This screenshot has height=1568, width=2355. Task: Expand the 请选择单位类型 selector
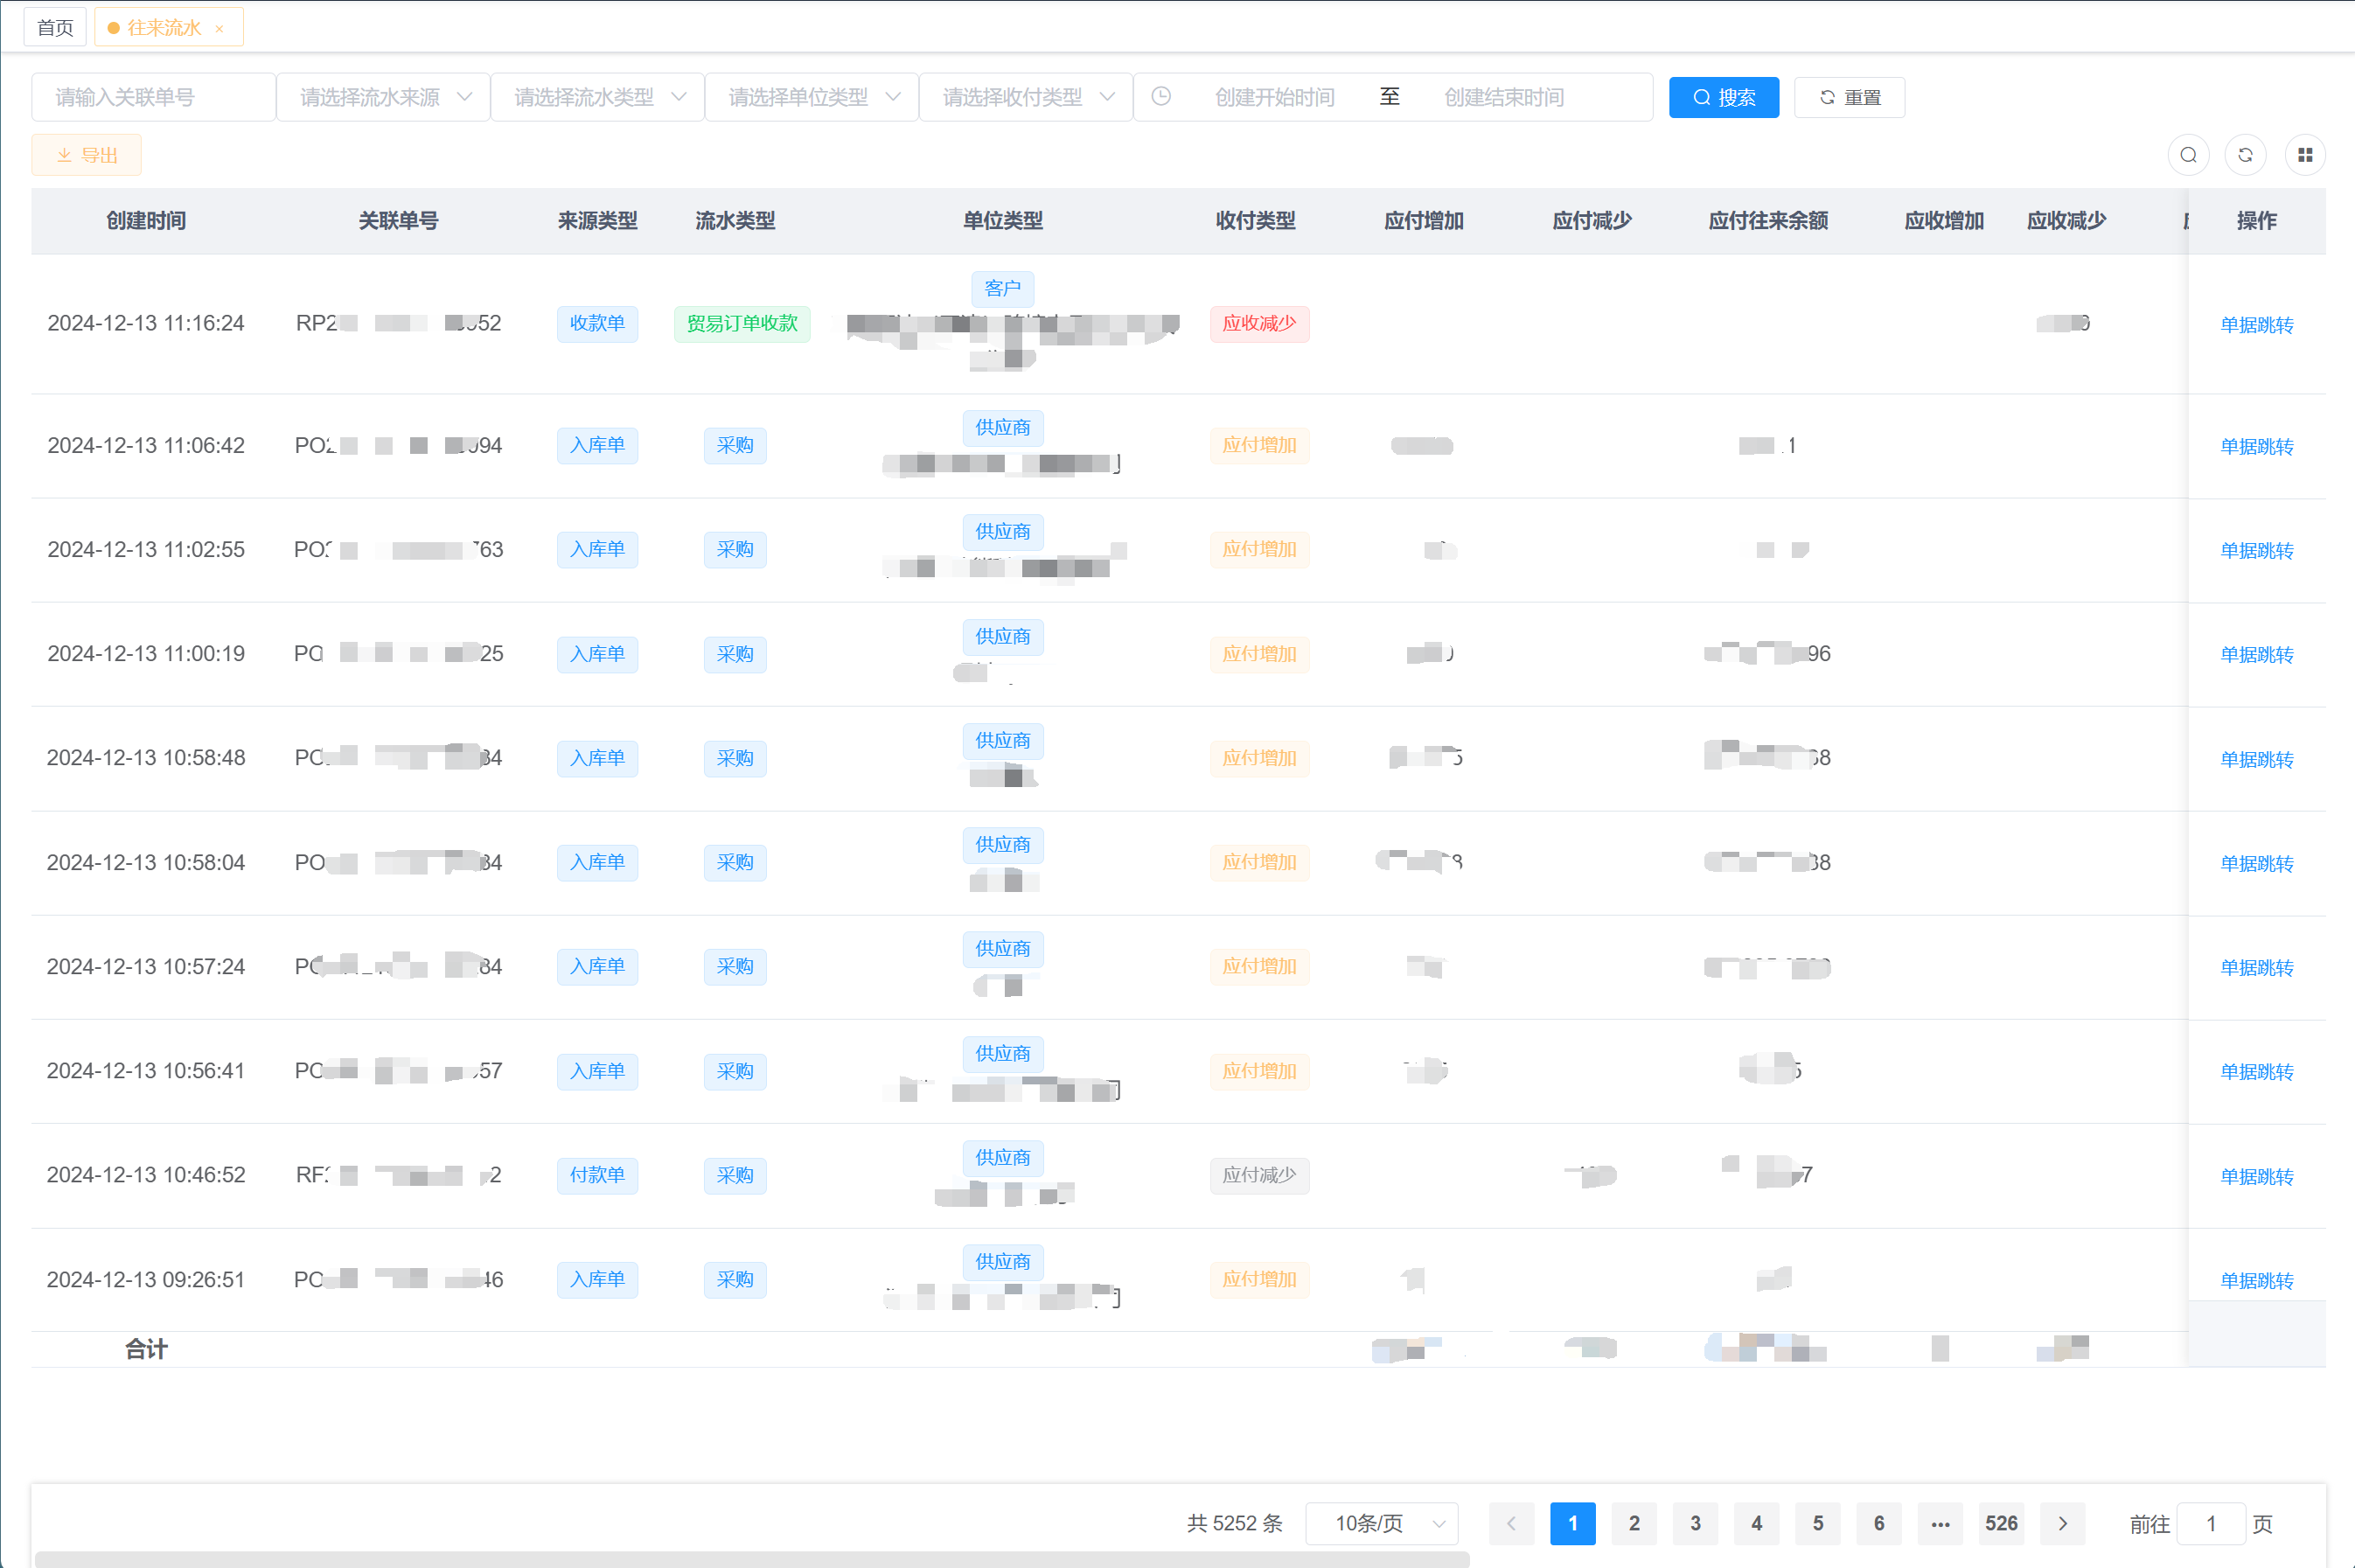[812, 97]
